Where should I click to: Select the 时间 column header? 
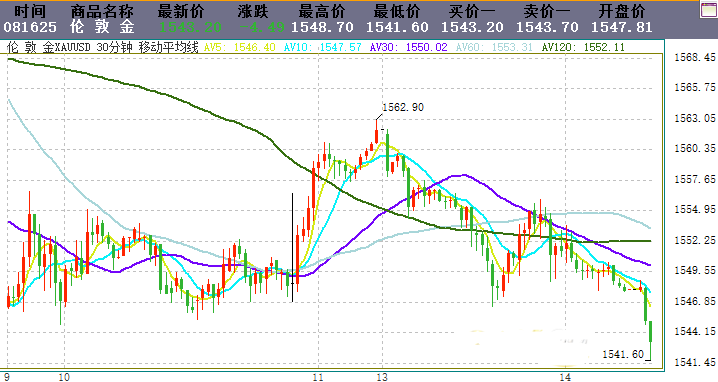30,11
